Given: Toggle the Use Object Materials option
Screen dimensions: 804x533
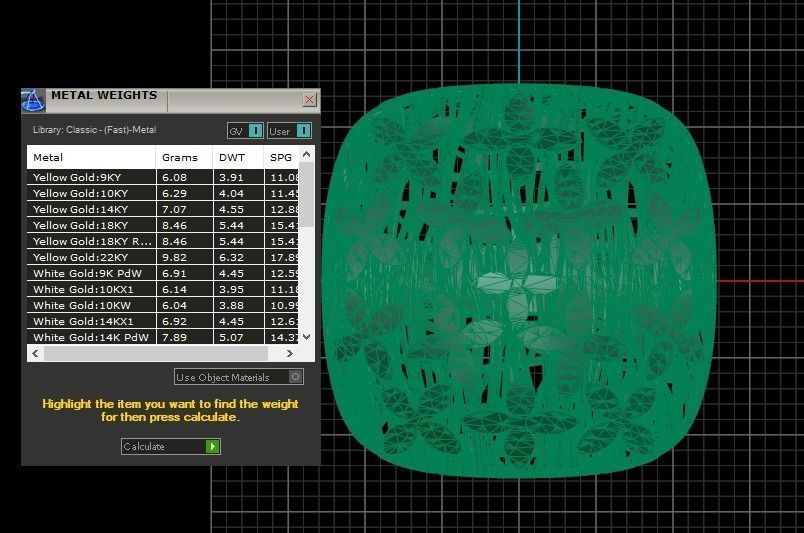Looking at the screenshot, I should [x=239, y=377].
